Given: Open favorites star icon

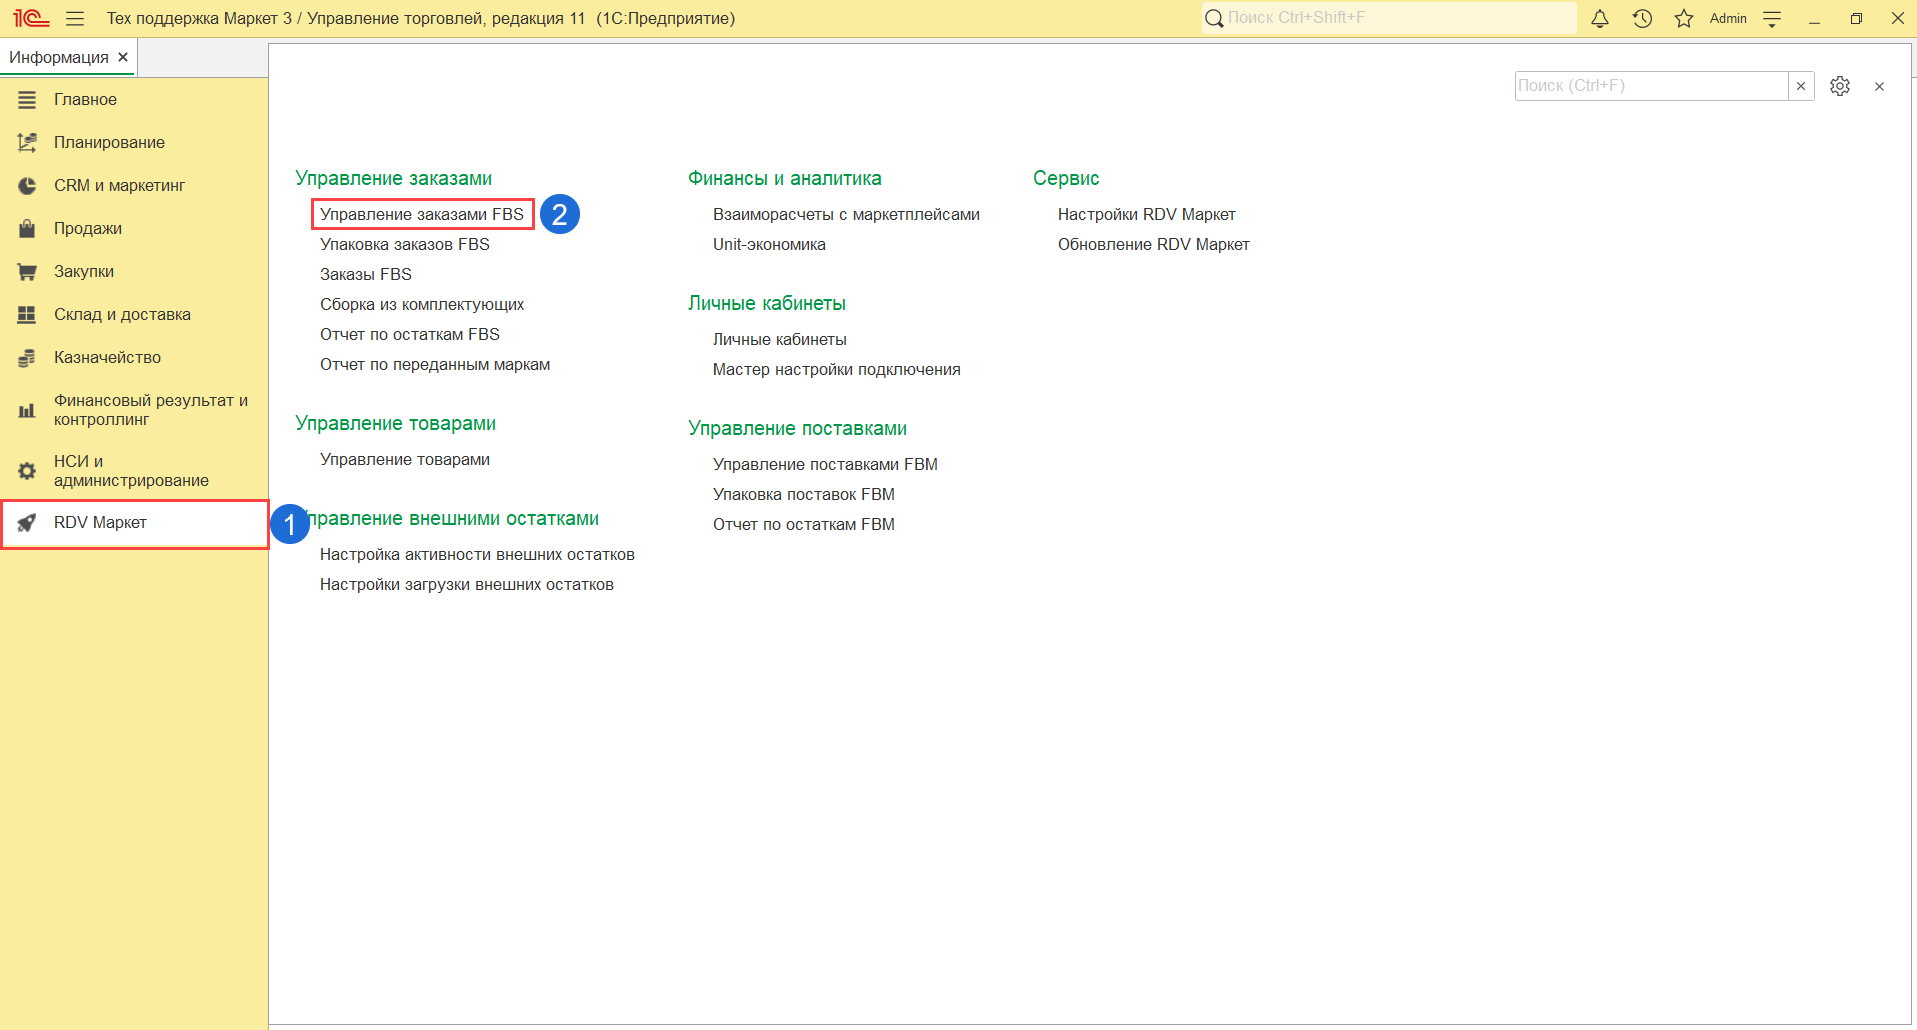Looking at the screenshot, I should point(1684,19).
